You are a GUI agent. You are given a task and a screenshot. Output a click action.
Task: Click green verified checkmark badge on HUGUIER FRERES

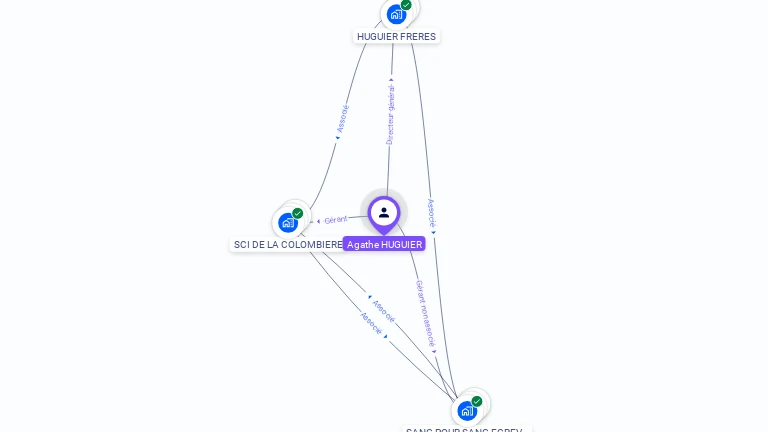point(406,5)
